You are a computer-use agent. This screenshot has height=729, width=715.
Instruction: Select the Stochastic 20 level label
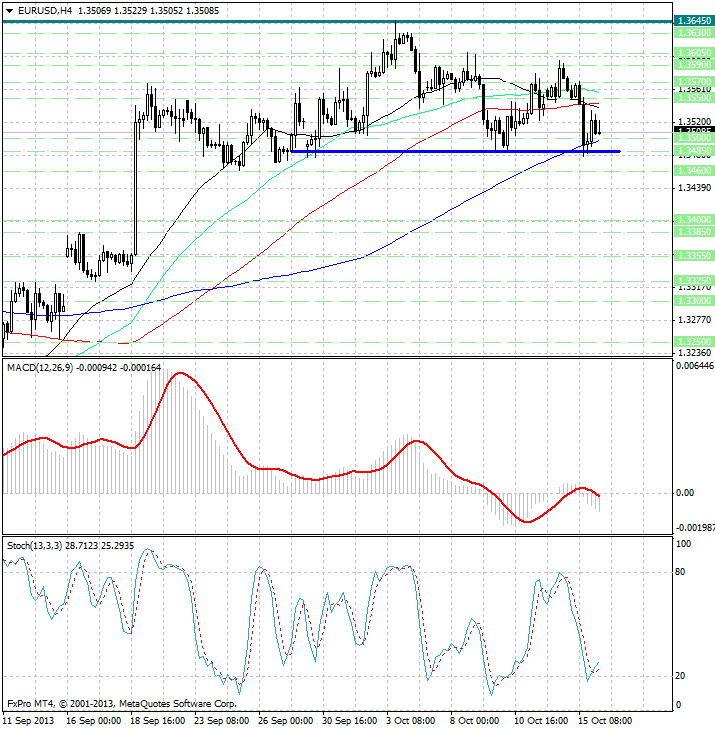(680, 676)
